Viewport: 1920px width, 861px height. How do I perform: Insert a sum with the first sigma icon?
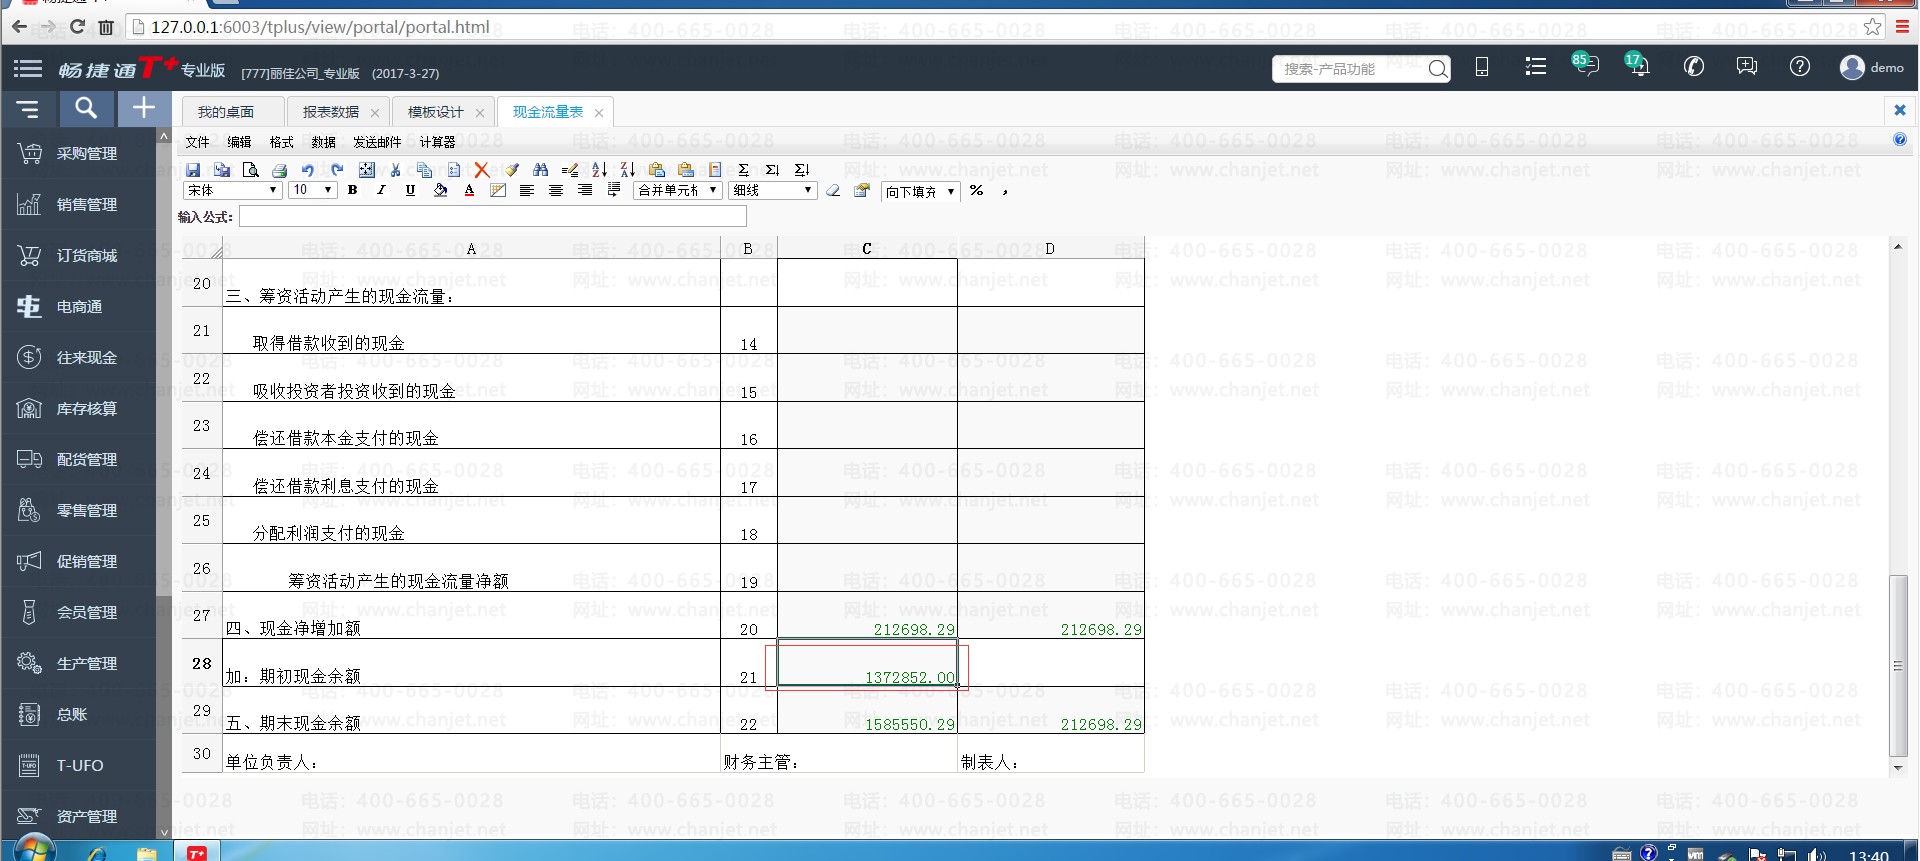(x=743, y=170)
